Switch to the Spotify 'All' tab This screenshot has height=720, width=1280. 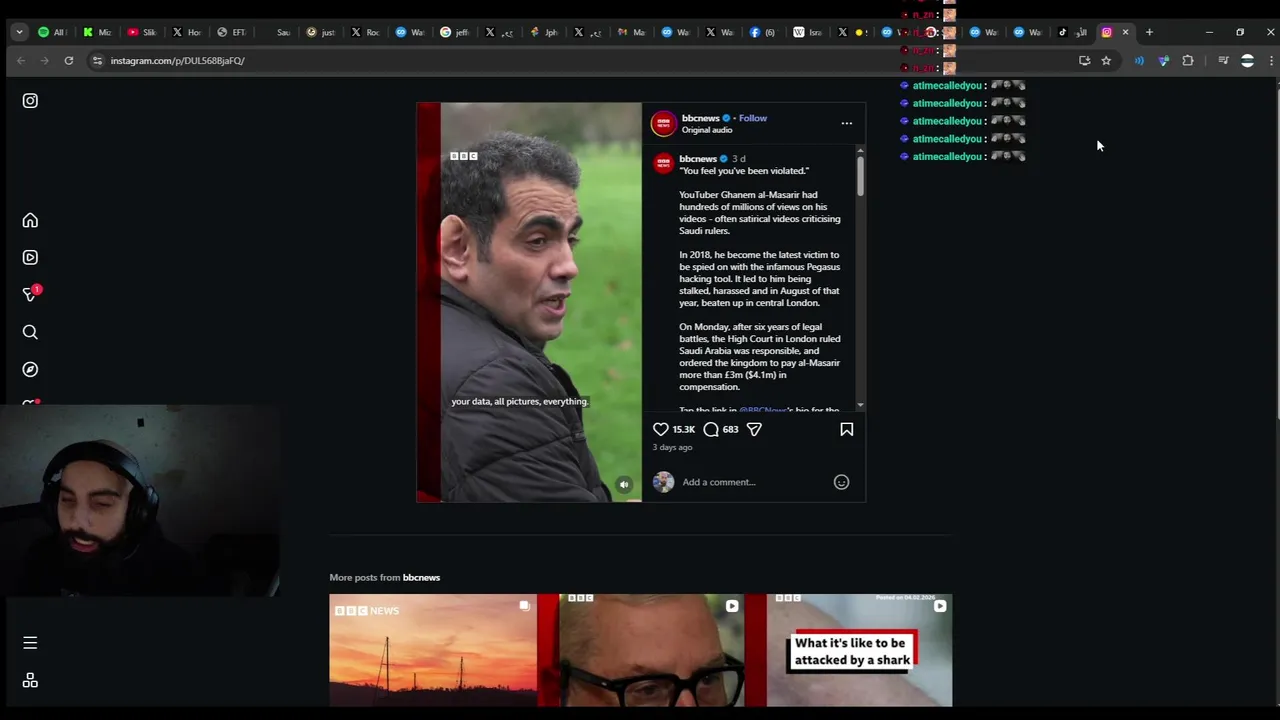pyautogui.click(x=52, y=32)
